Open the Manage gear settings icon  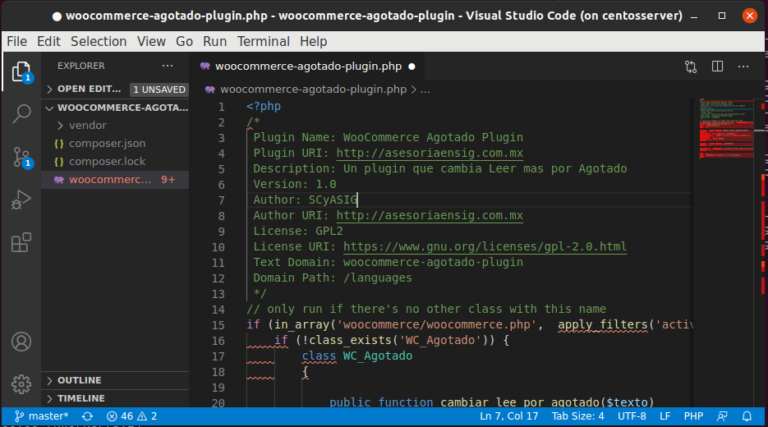pos(21,384)
